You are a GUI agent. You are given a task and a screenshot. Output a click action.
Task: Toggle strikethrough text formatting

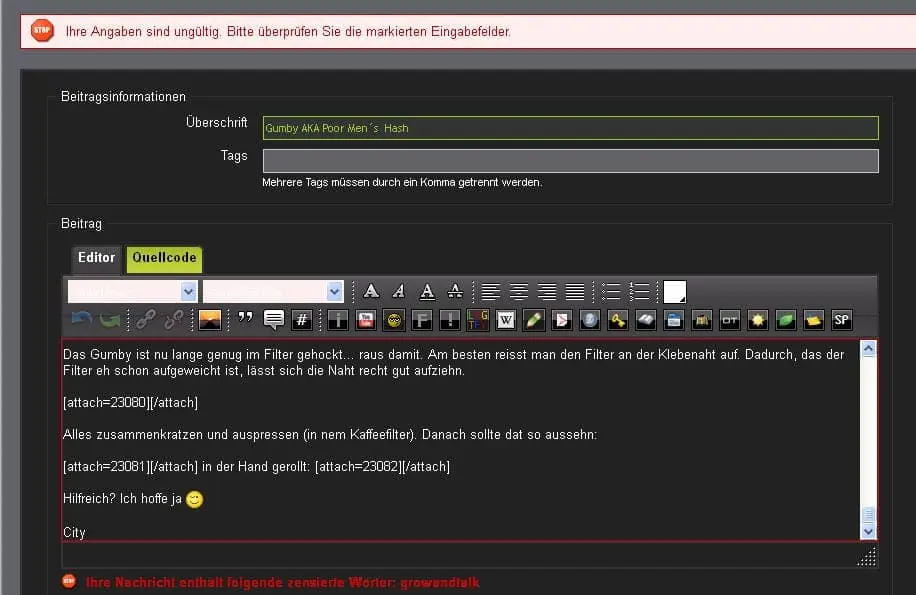point(455,291)
